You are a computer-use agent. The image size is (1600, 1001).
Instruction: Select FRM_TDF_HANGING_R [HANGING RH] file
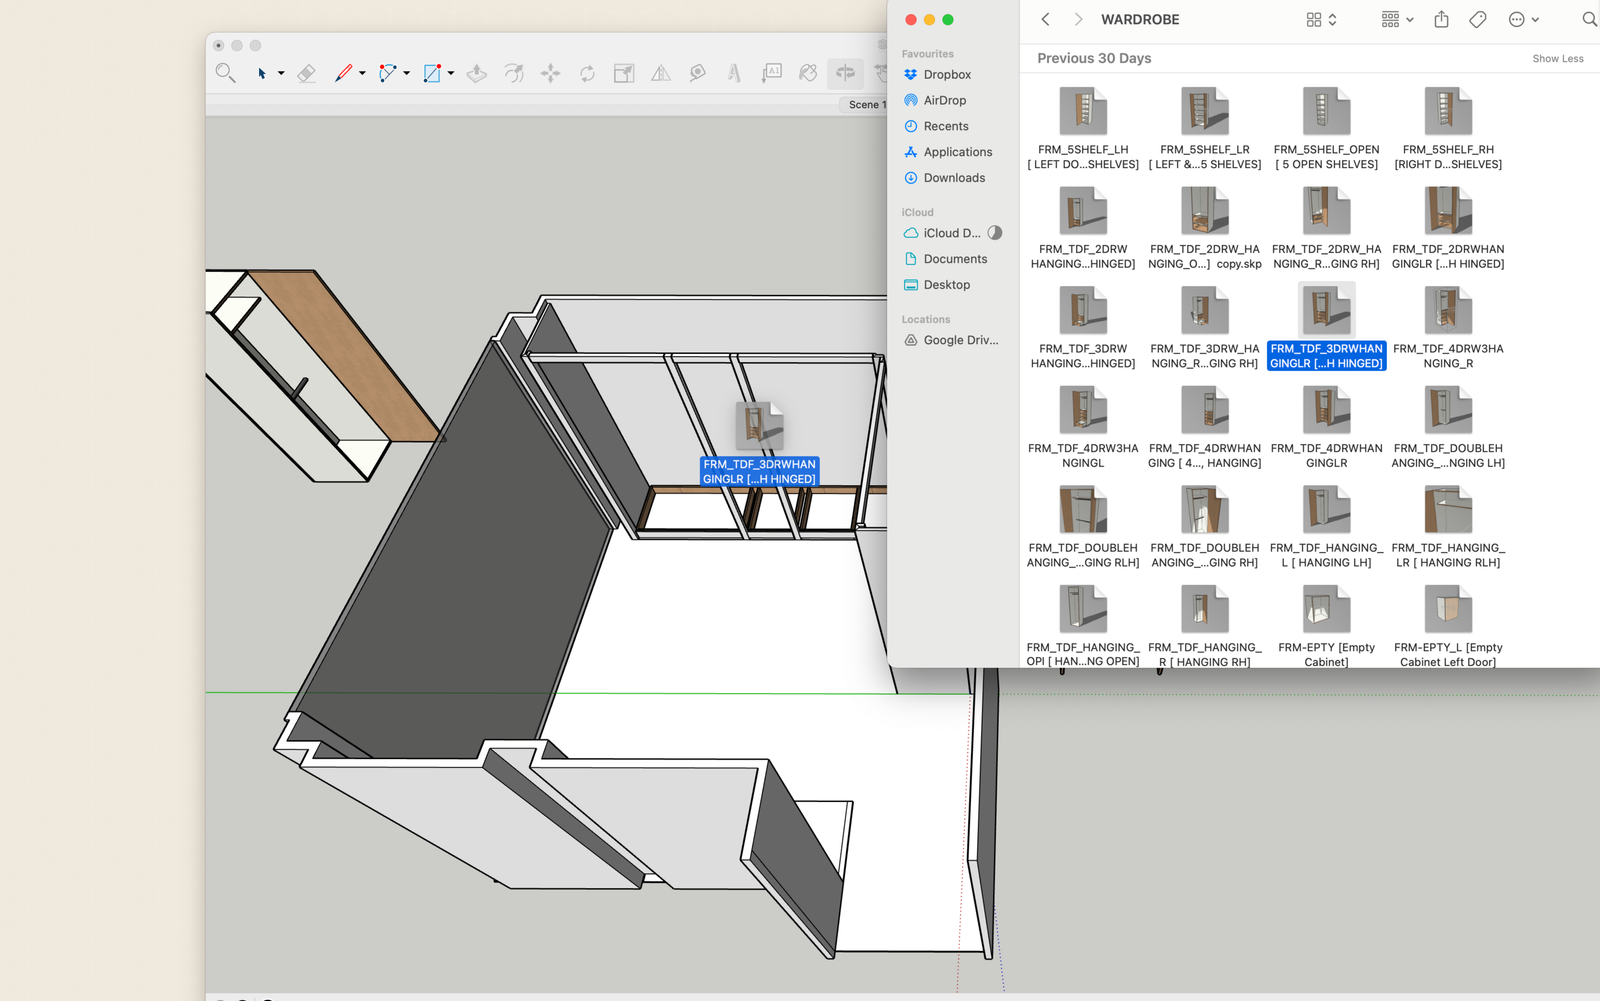pos(1205,609)
